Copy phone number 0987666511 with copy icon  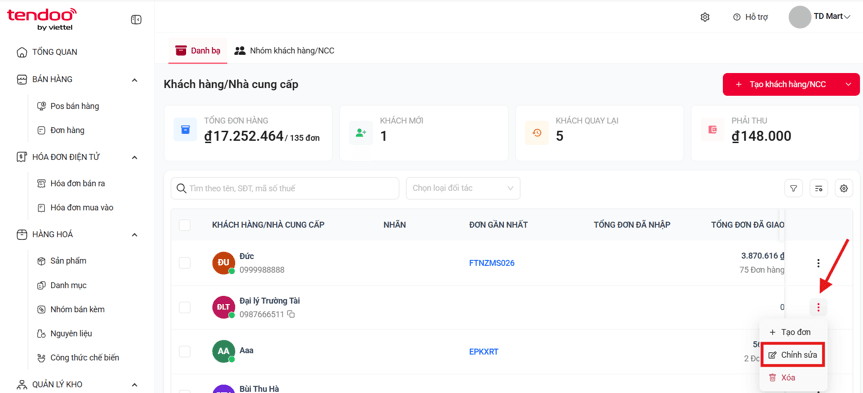[291, 314]
